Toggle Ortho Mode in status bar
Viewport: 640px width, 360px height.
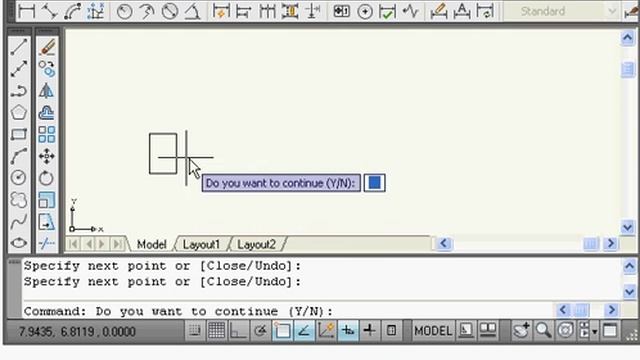[x=238, y=331]
